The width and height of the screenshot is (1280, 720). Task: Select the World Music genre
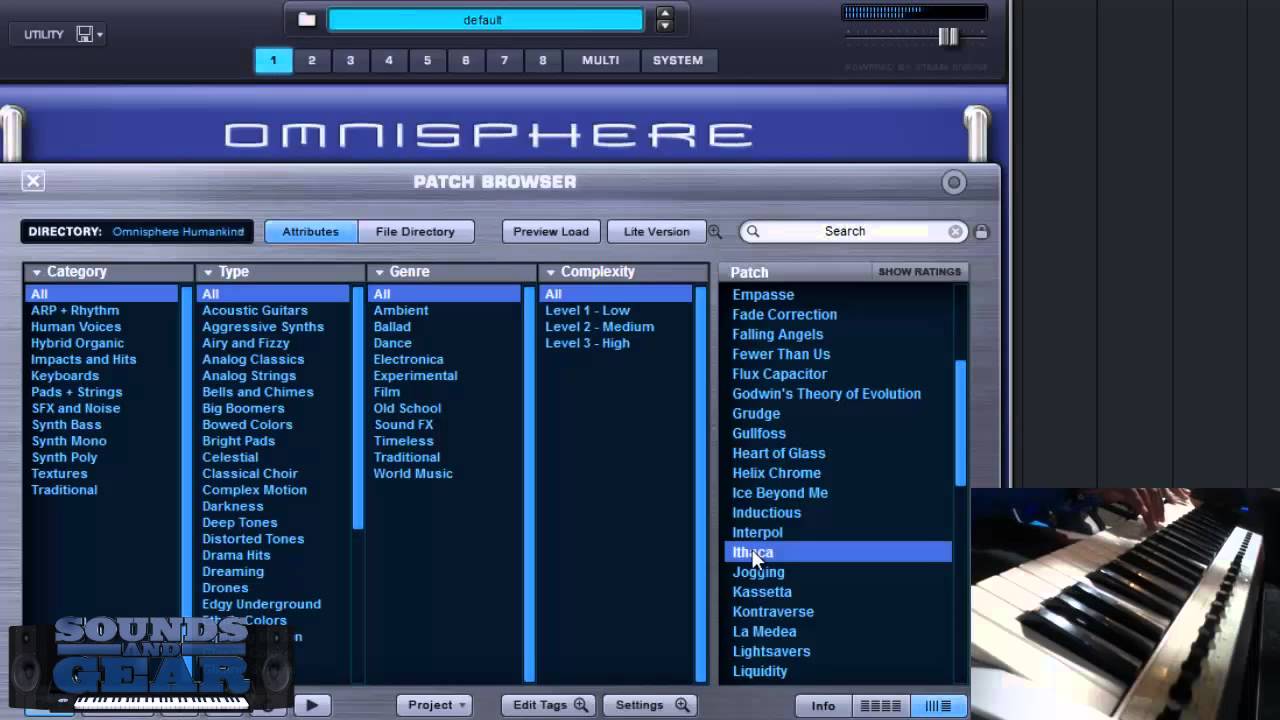click(x=413, y=474)
